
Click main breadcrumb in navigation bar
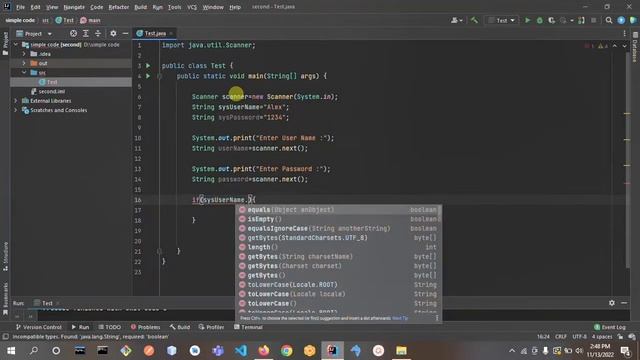[90, 20]
